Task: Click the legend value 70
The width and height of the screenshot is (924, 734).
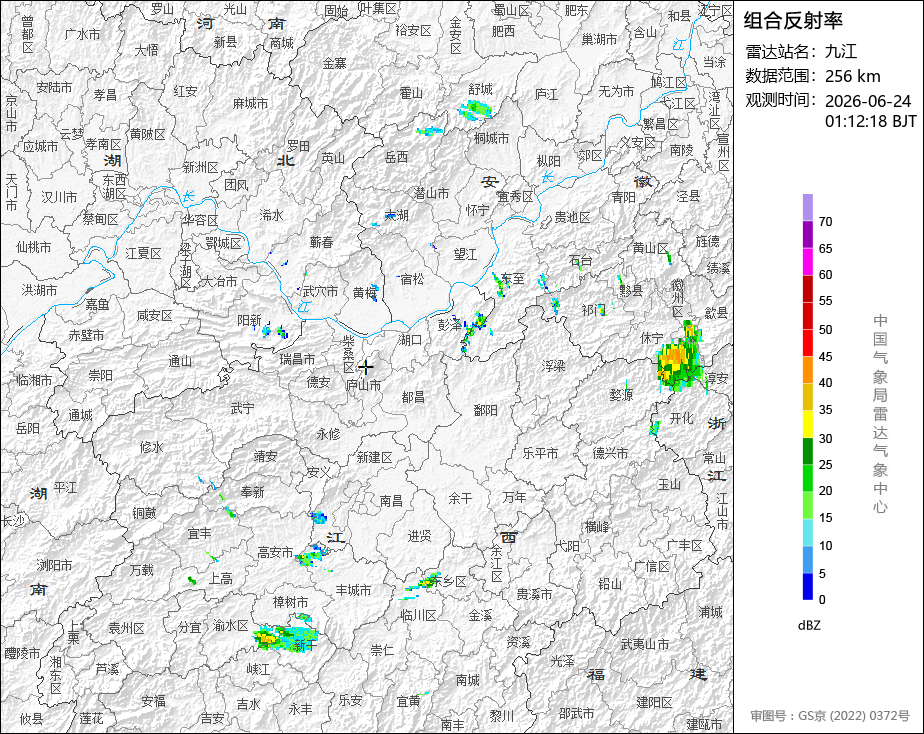Action: [826, 222]
